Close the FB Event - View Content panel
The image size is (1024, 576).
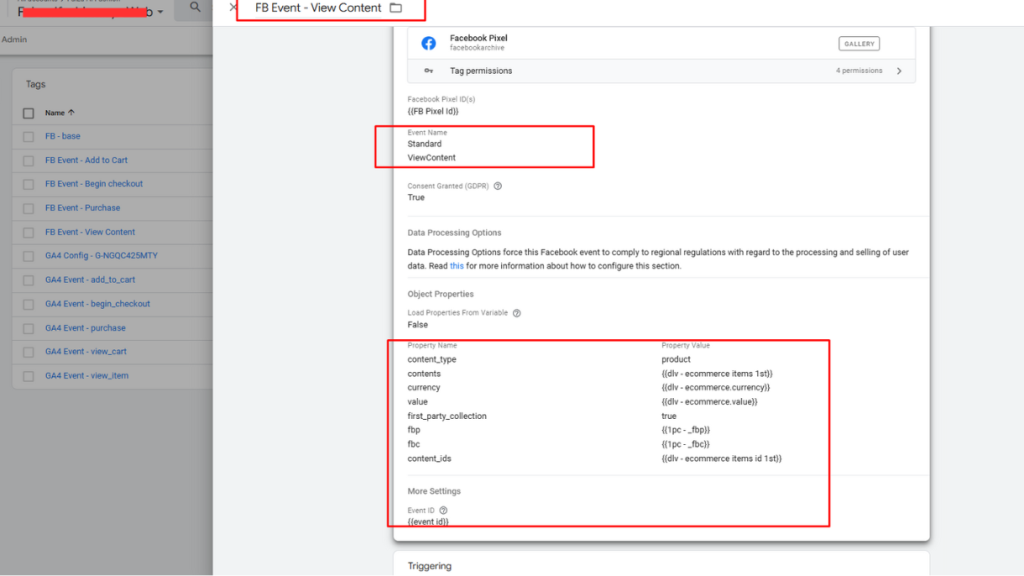coord(232,8)
